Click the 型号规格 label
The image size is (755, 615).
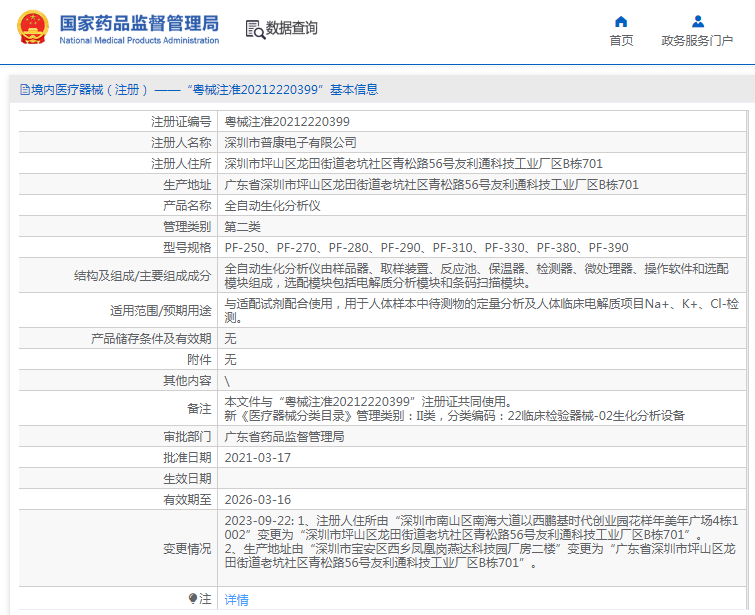pos(187,248)
